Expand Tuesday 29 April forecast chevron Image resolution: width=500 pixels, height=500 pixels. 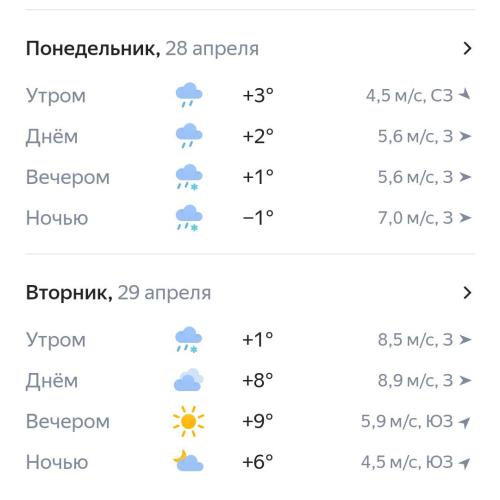(x=468, y=293)
